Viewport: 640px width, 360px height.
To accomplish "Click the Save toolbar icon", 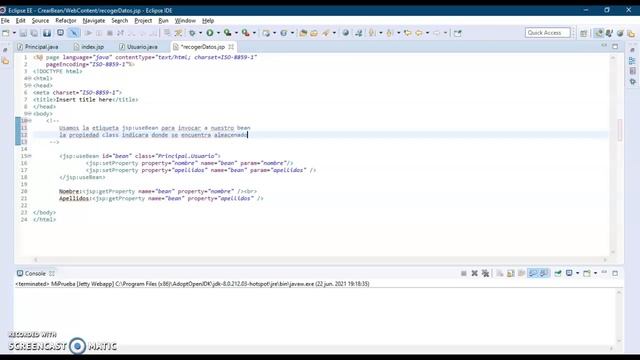I will 23,33.
